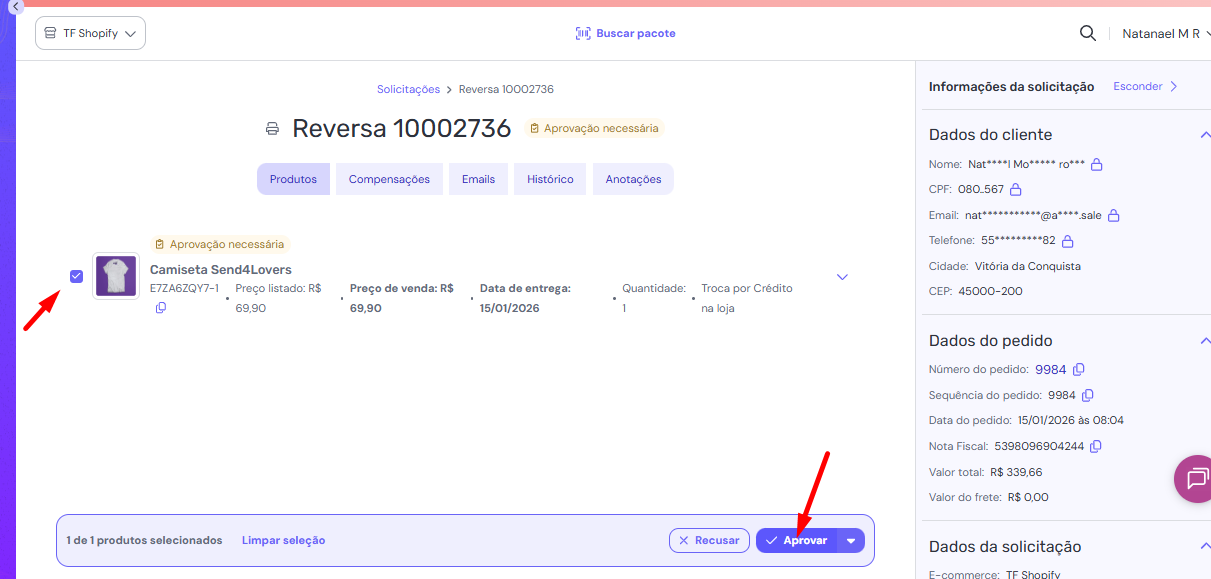The image size is (1211, 579).
Task: Open the TF Shopify store dropdown
Action: pyautogui.click(x=90, y=33)
